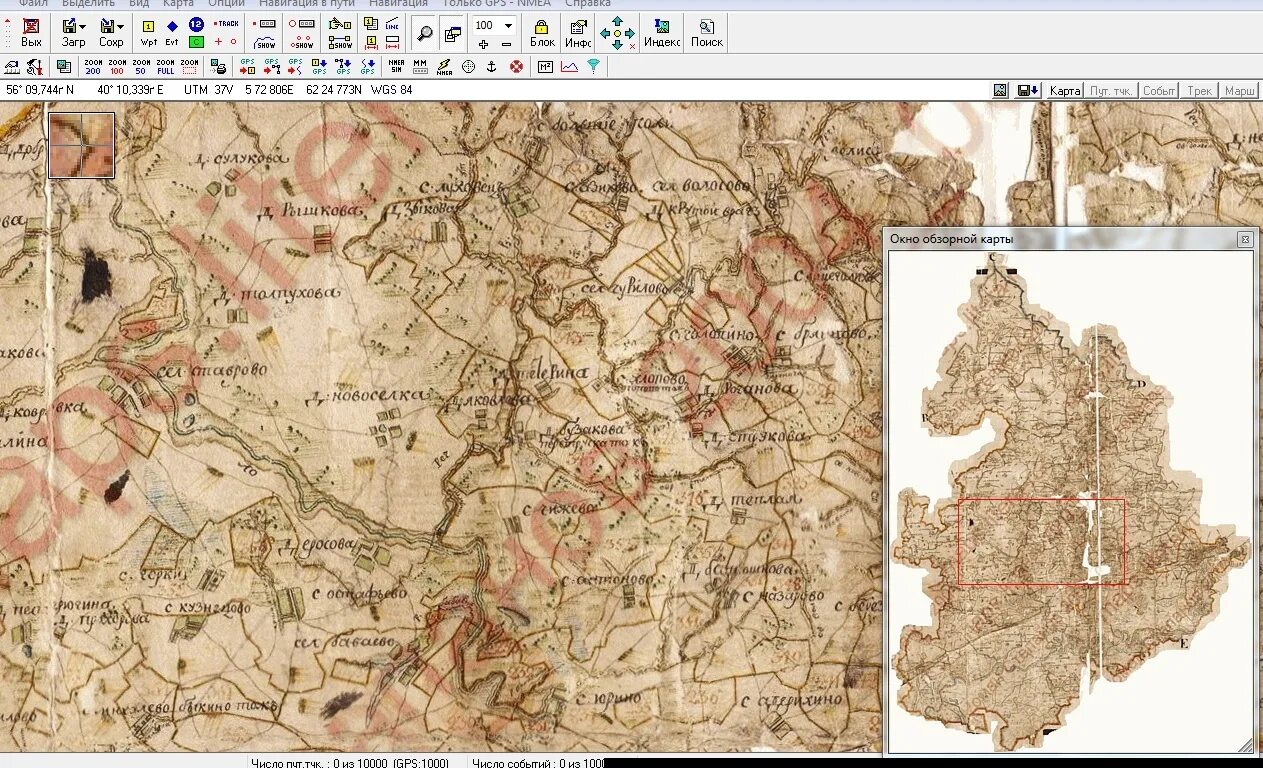Select the Wpt waypoint placement tool

tap(149, 33)
